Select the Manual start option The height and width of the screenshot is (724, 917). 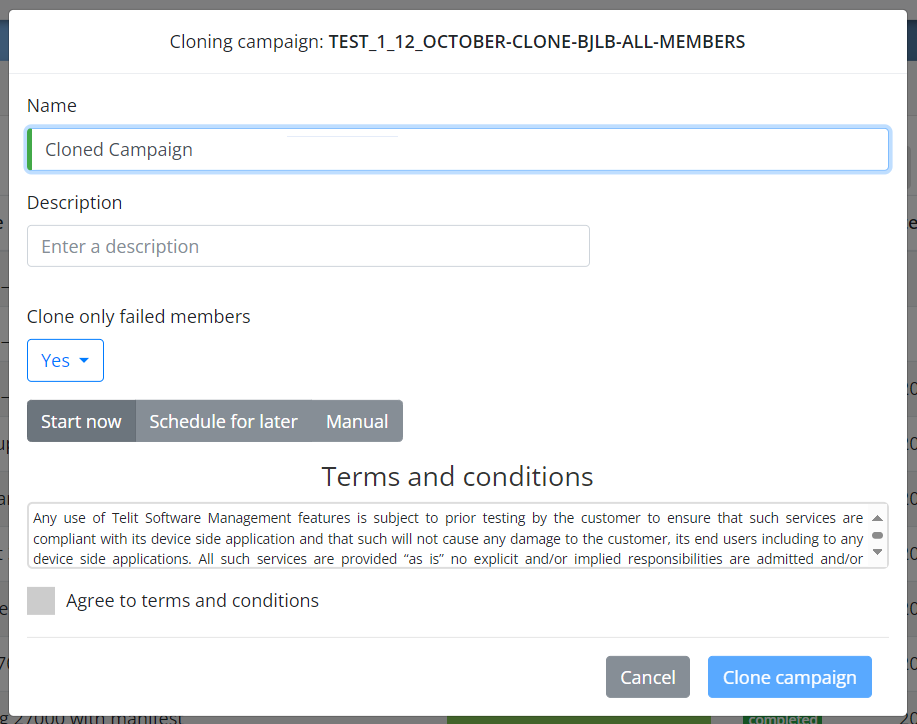[x=357, y=421]
